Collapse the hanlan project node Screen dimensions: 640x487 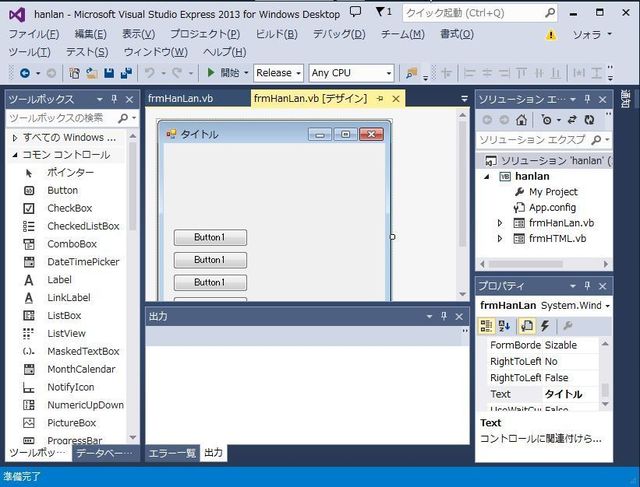(x=487, y=177)
